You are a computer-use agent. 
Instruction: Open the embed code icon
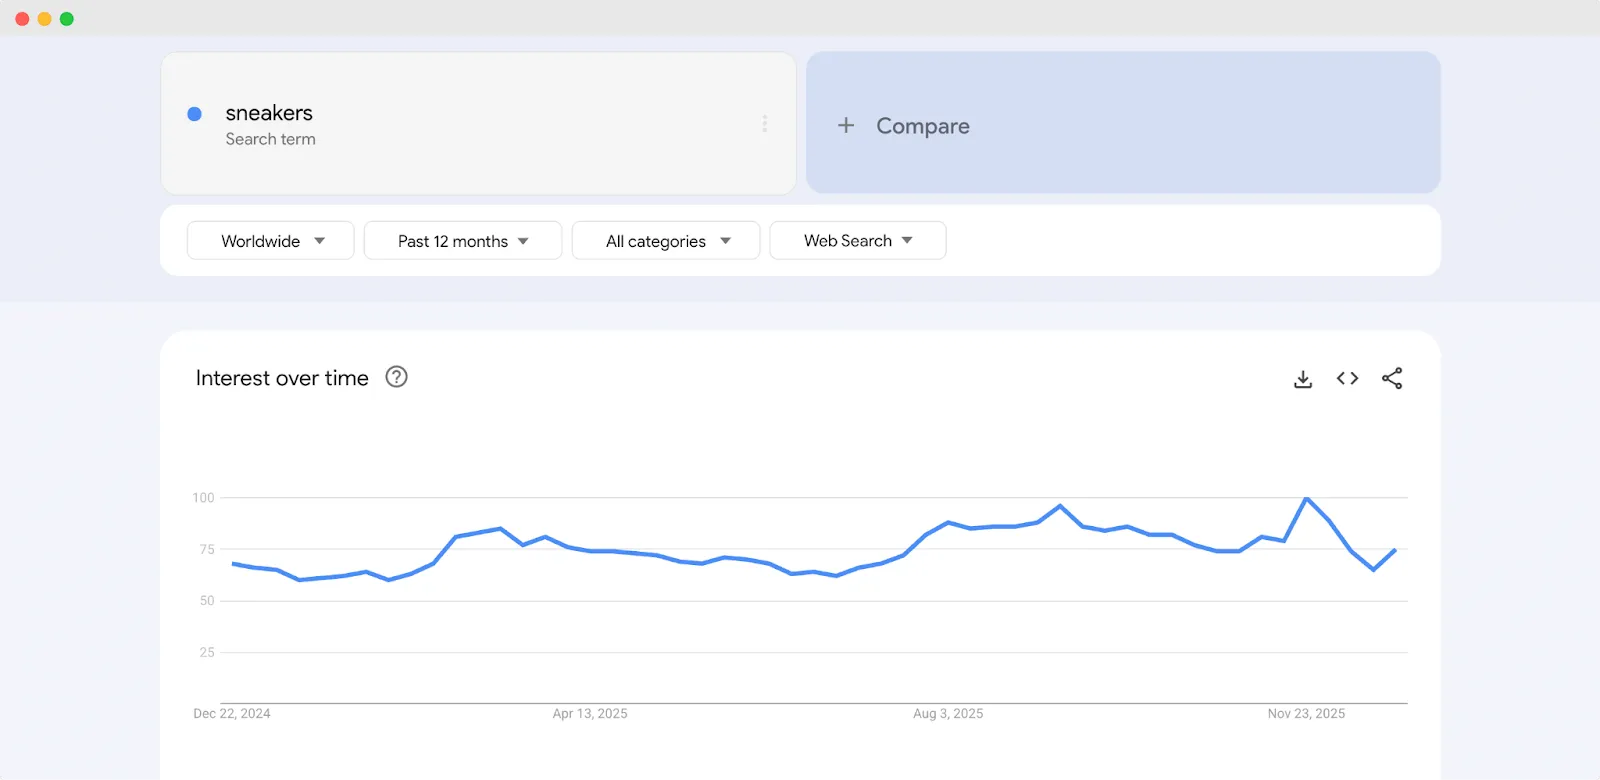coord(1347,378)
